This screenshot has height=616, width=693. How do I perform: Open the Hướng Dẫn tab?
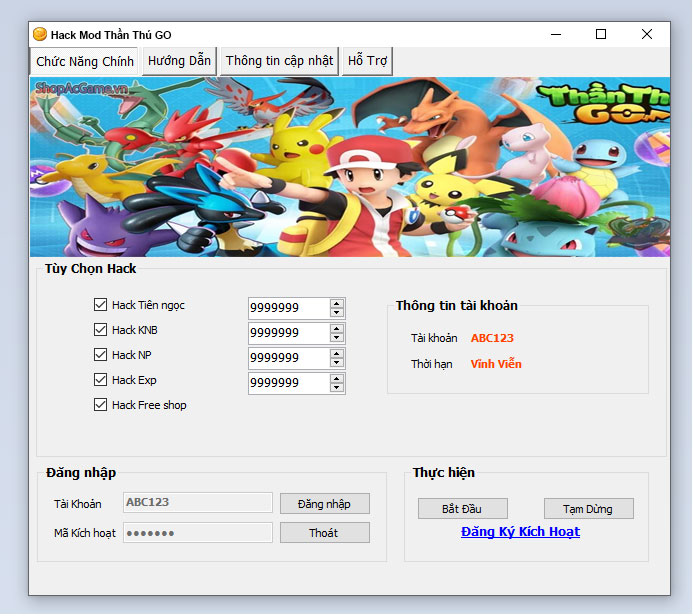tap(179, 61)
